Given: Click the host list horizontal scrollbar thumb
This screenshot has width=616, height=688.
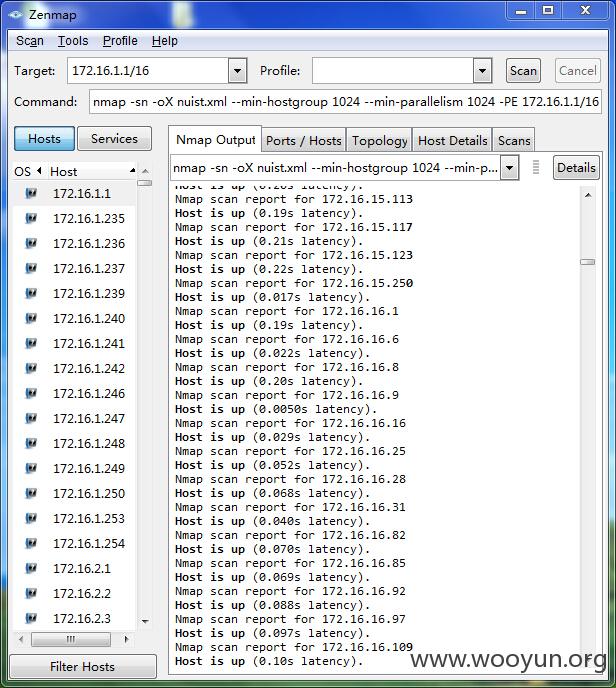Looking at the screenshot, I should 71,639.
